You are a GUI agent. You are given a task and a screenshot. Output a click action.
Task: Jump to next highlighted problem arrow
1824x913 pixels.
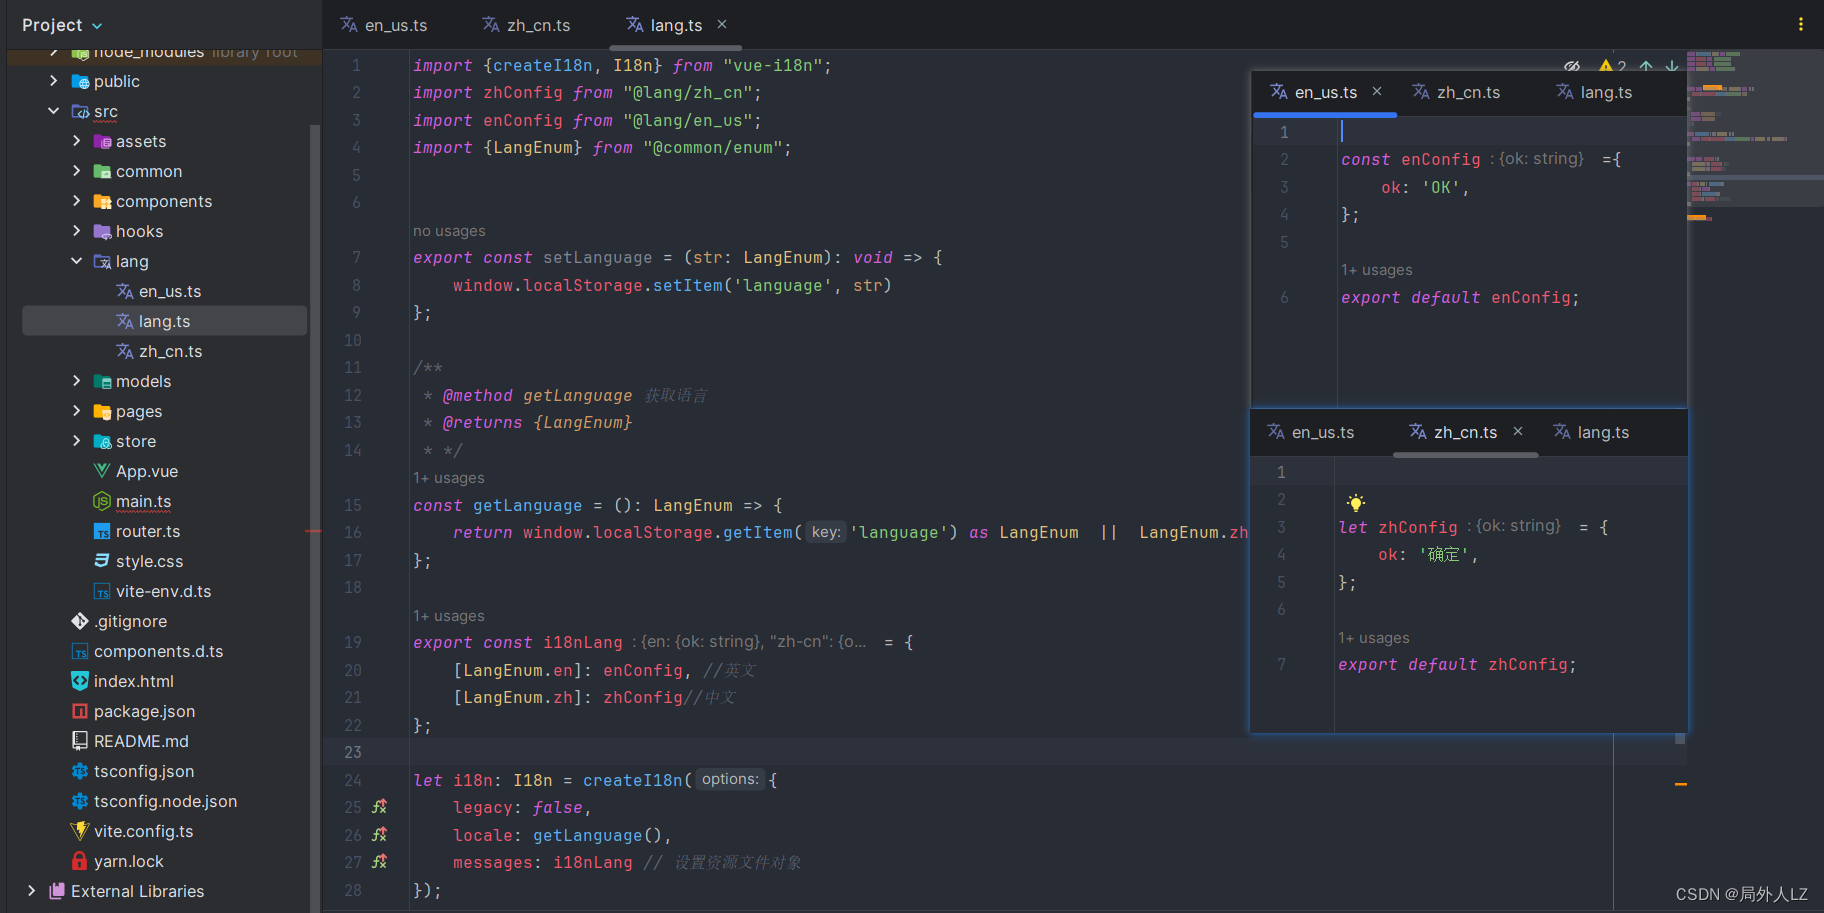coord(1672,66)
